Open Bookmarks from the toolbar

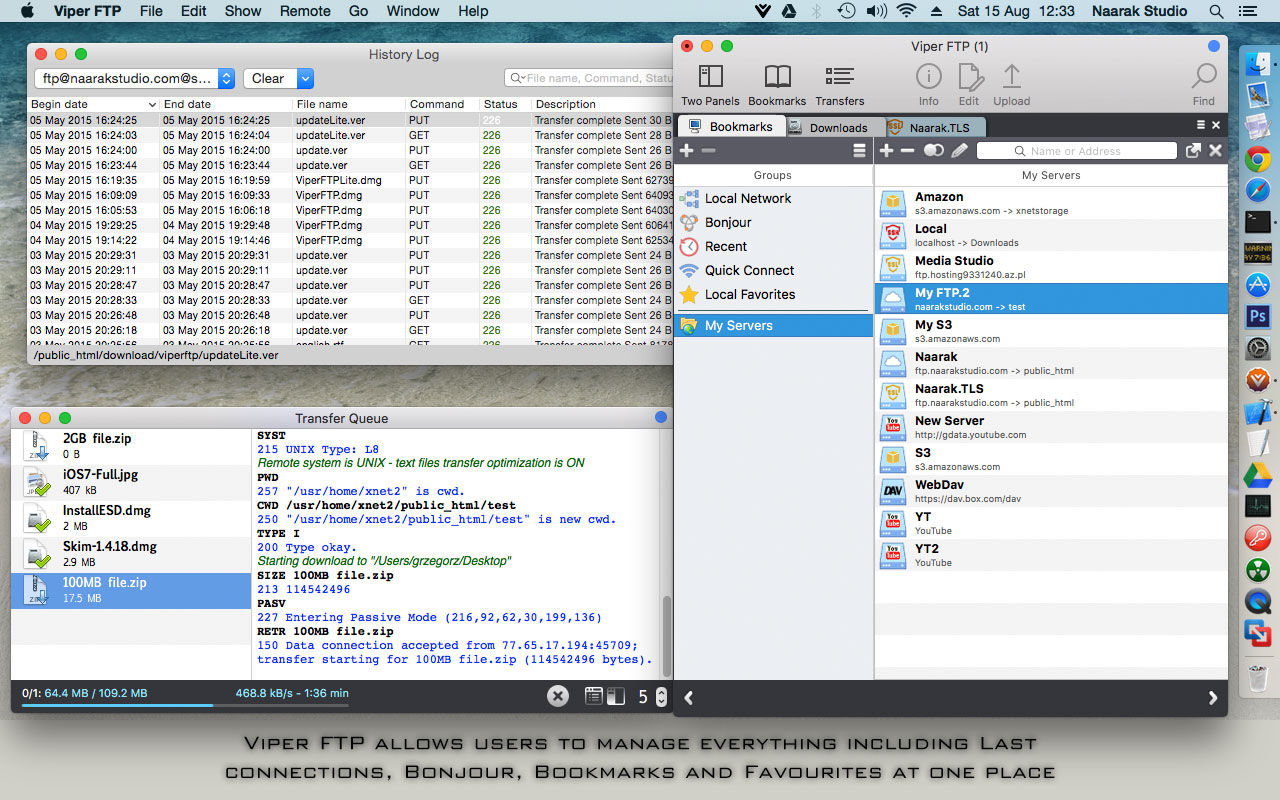click(777, 85)
